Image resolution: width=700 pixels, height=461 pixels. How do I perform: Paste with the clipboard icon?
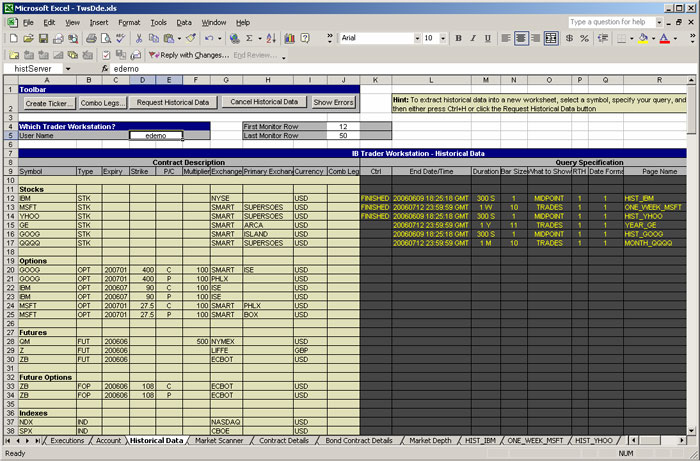coord(169,39)
